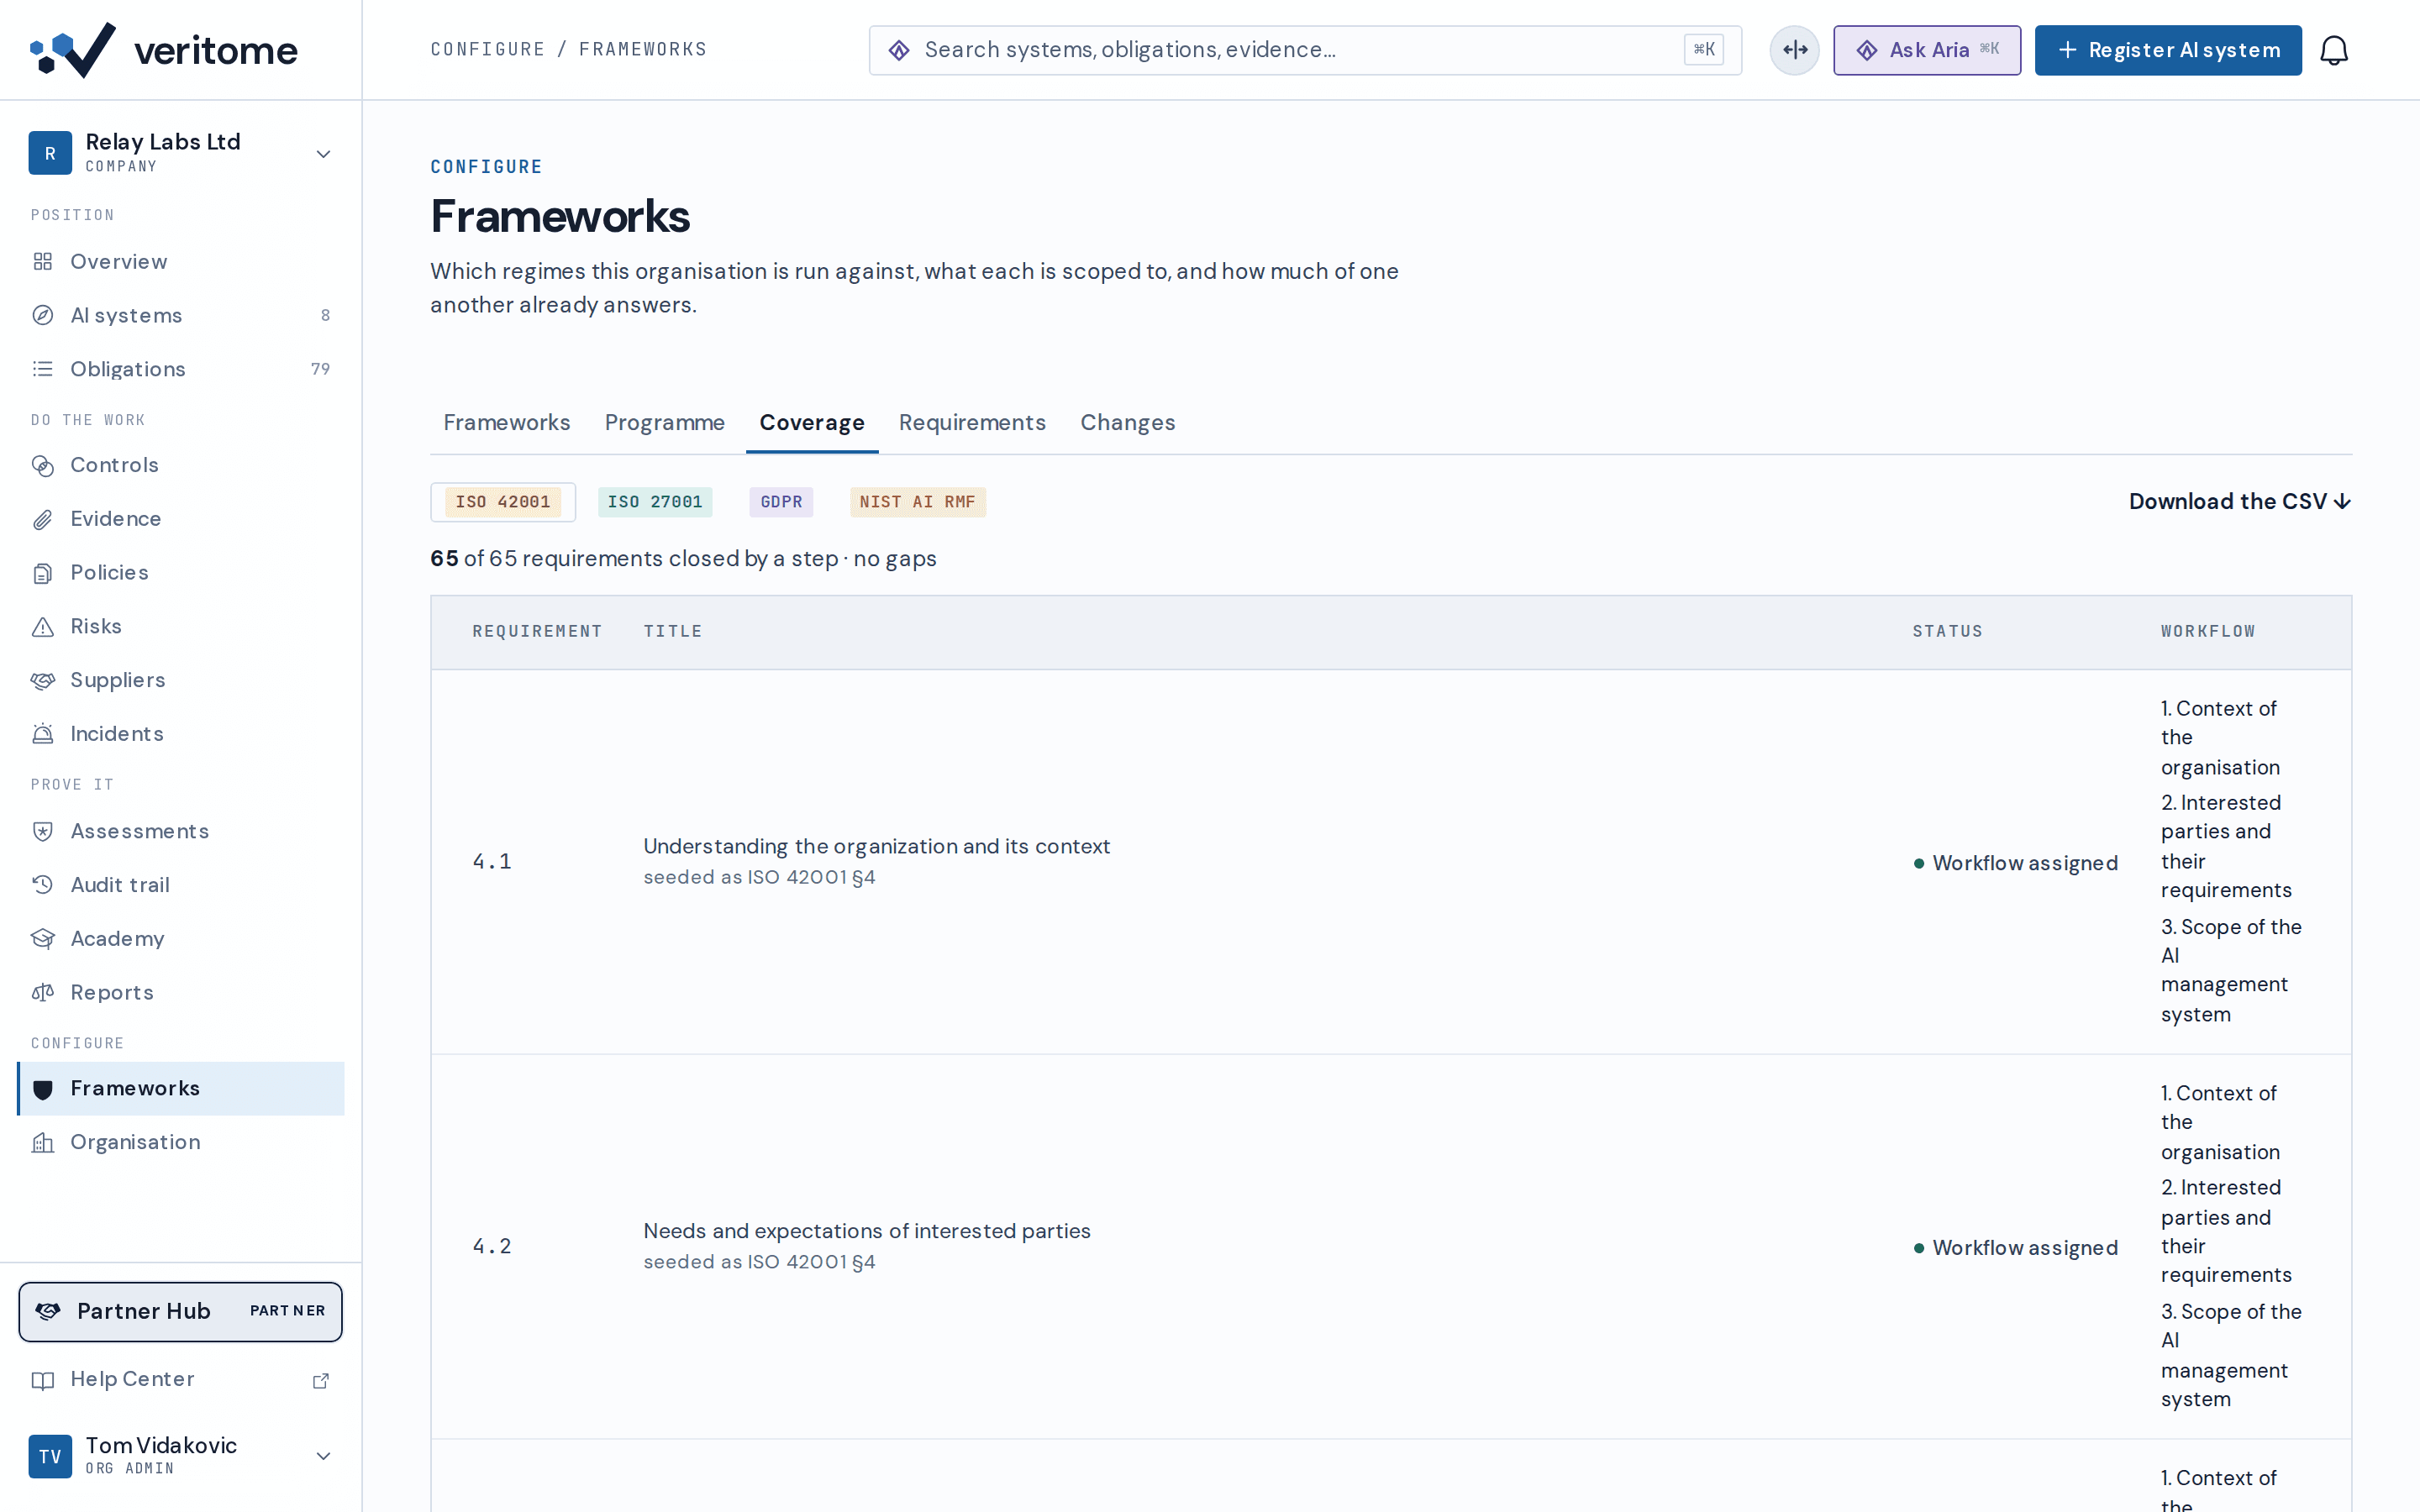Click the Help Center external link icon
This screenshot has width=2420, height=1512.
[x=321, y=1380]
